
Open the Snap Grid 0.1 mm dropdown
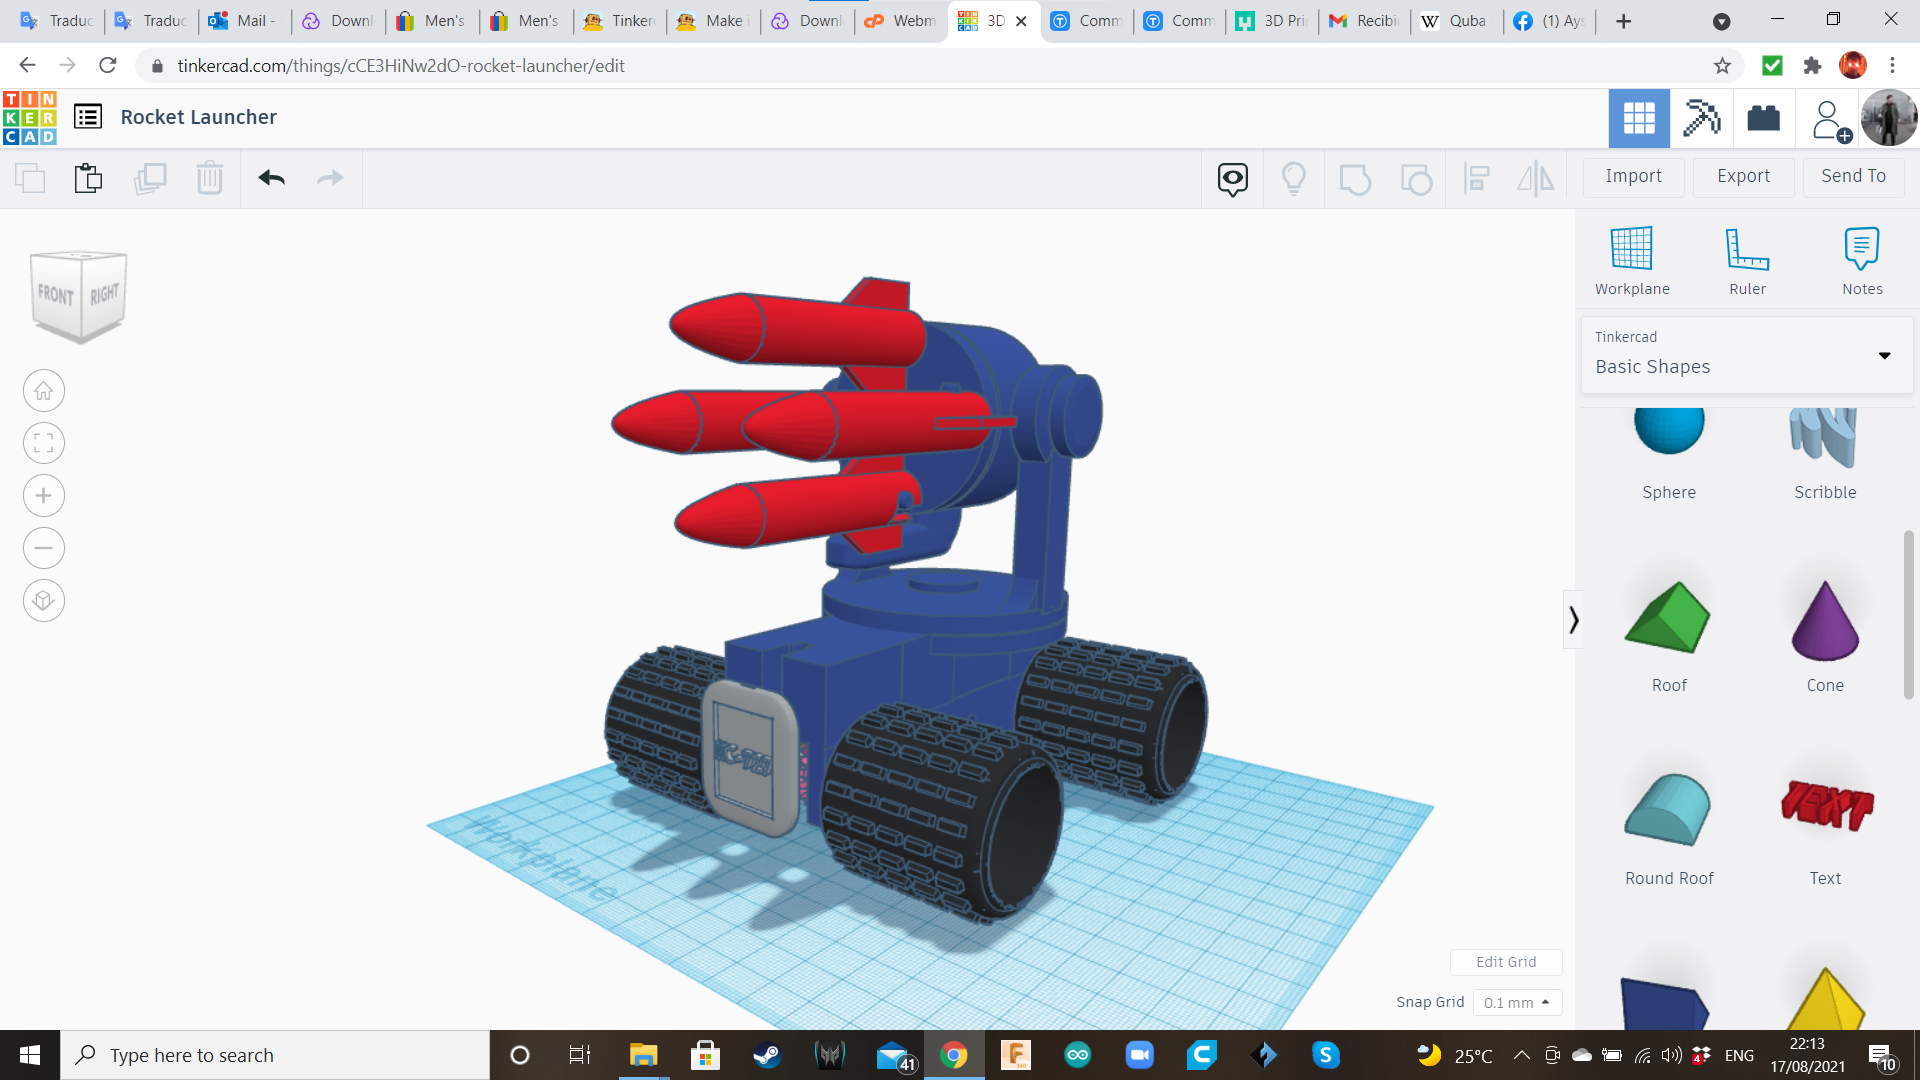pyautogui.click(x=1517, y=1002)
